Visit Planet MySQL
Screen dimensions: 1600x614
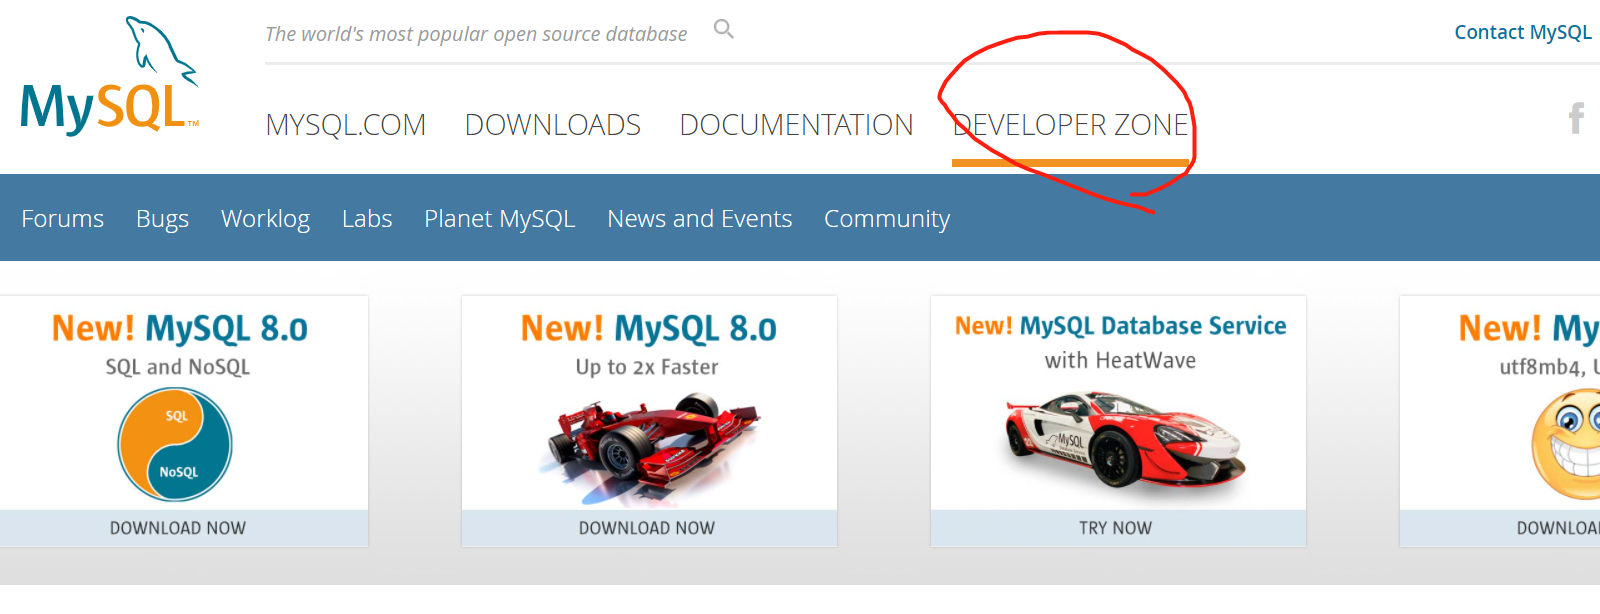500,219
